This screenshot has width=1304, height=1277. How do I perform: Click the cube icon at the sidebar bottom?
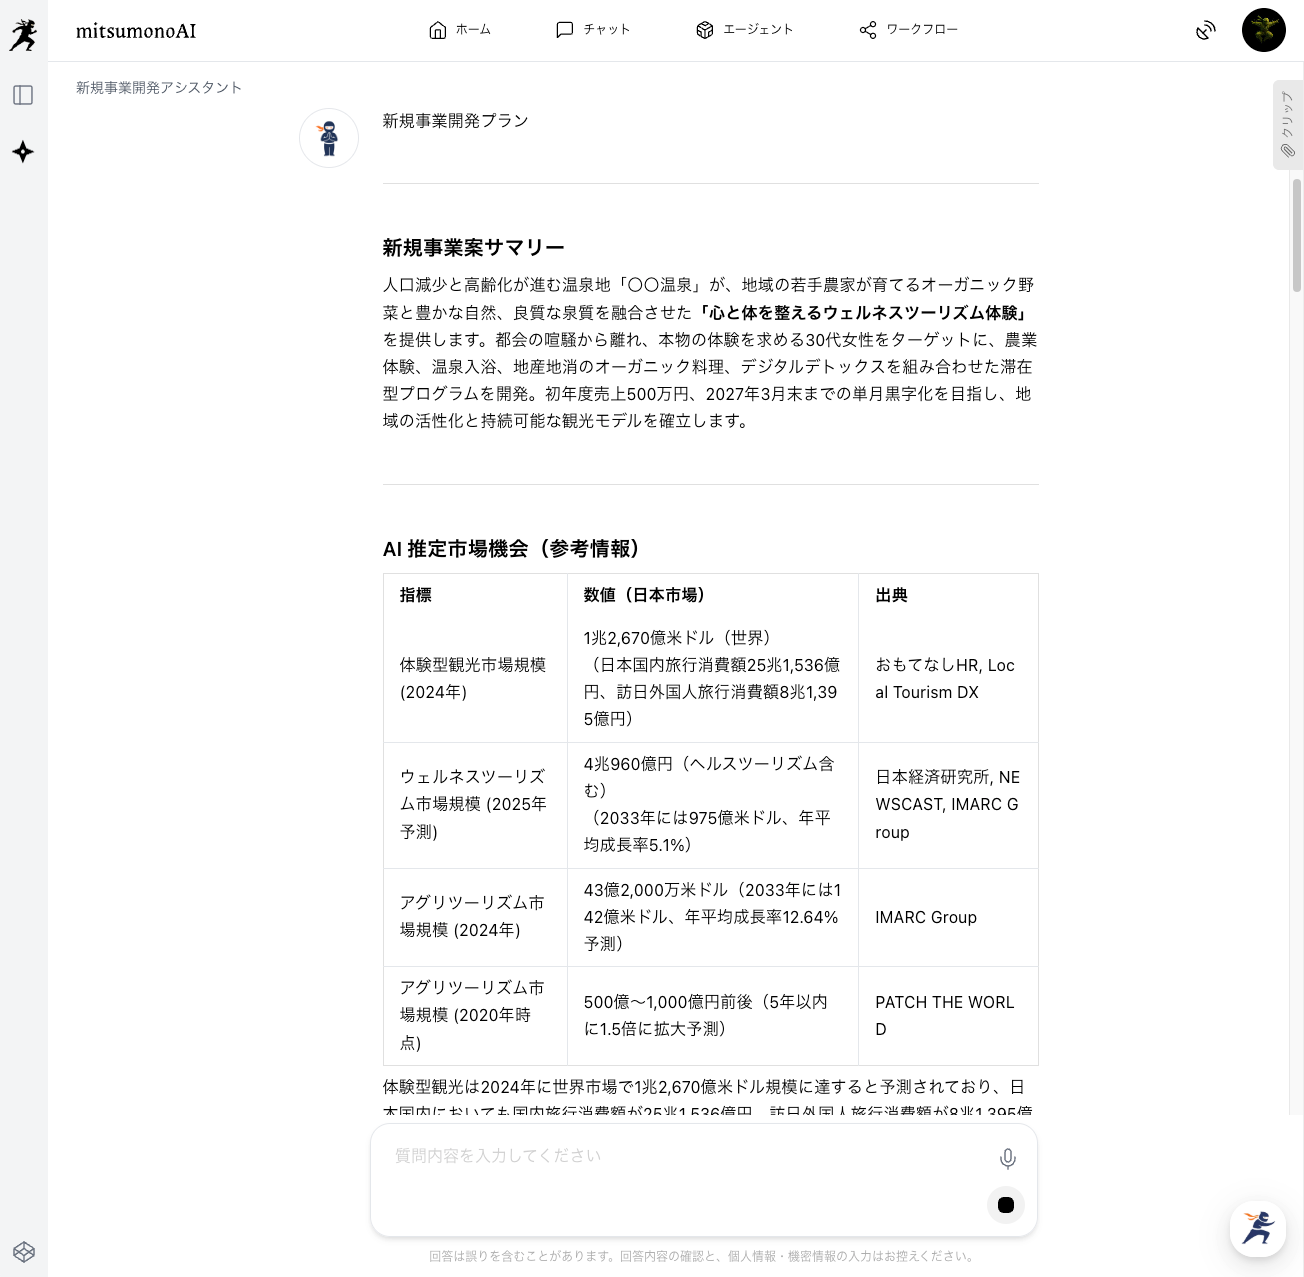[24, 1252]
